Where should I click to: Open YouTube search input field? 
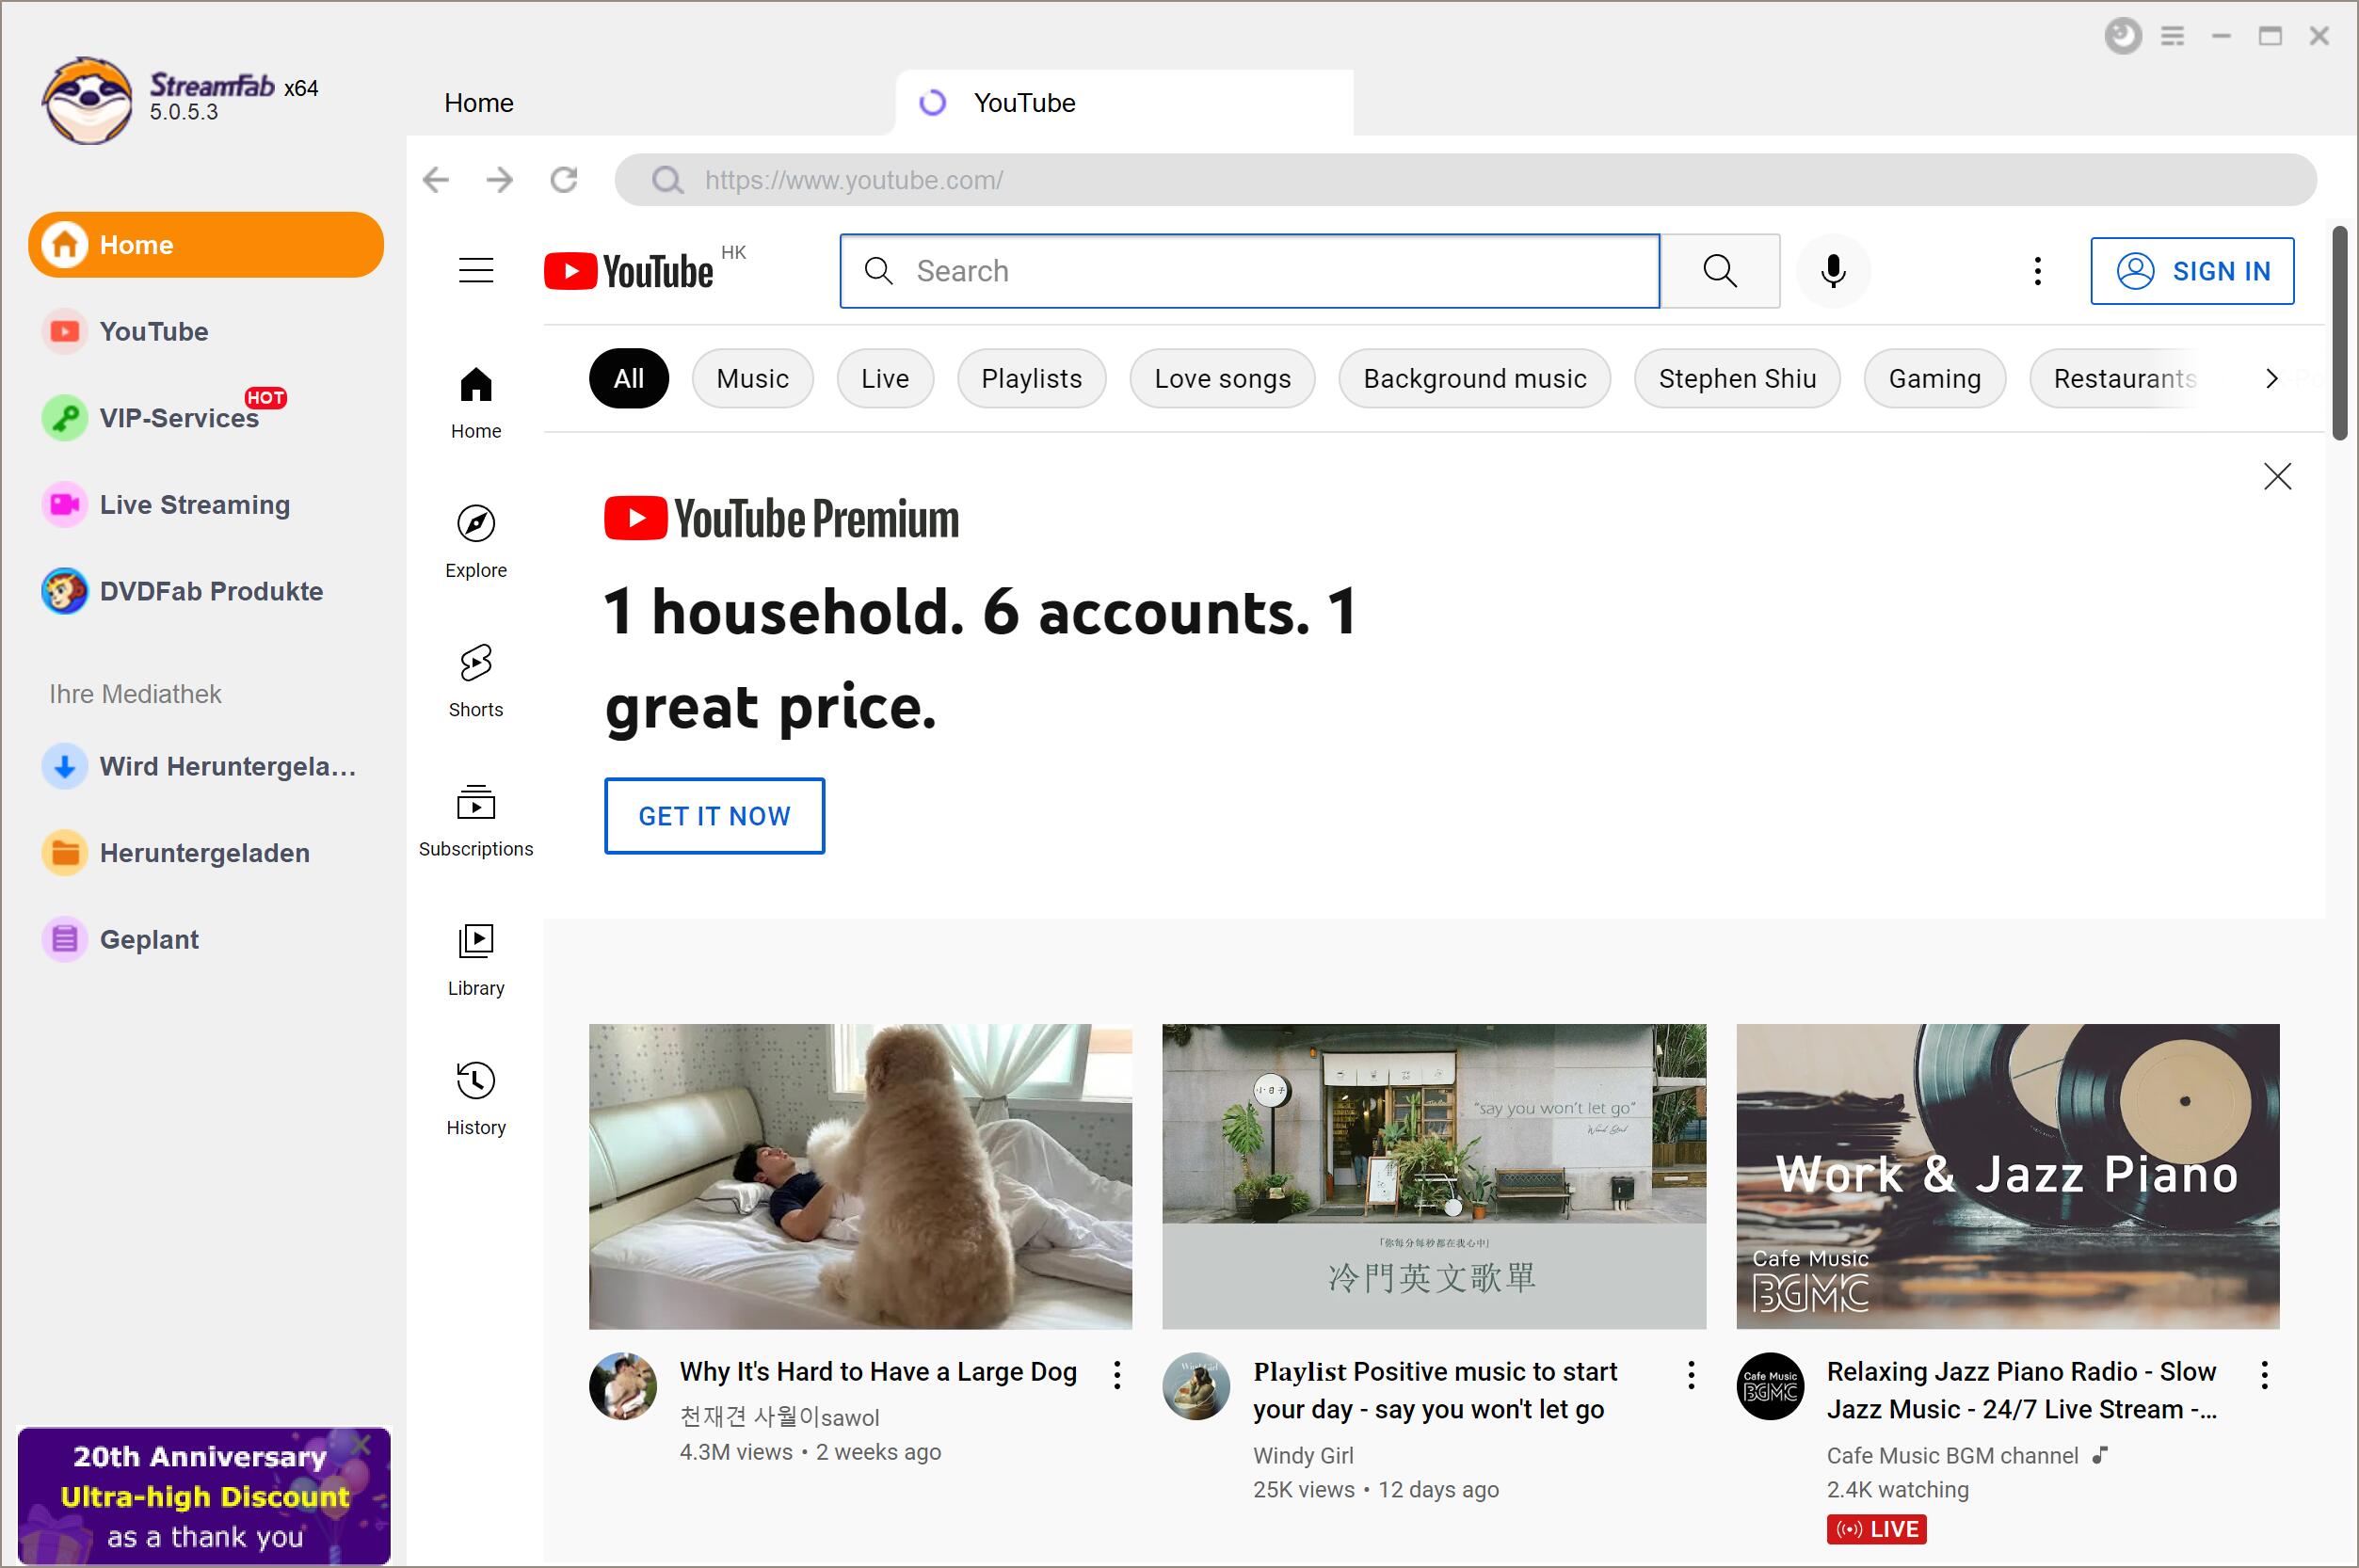point(1249,271)
